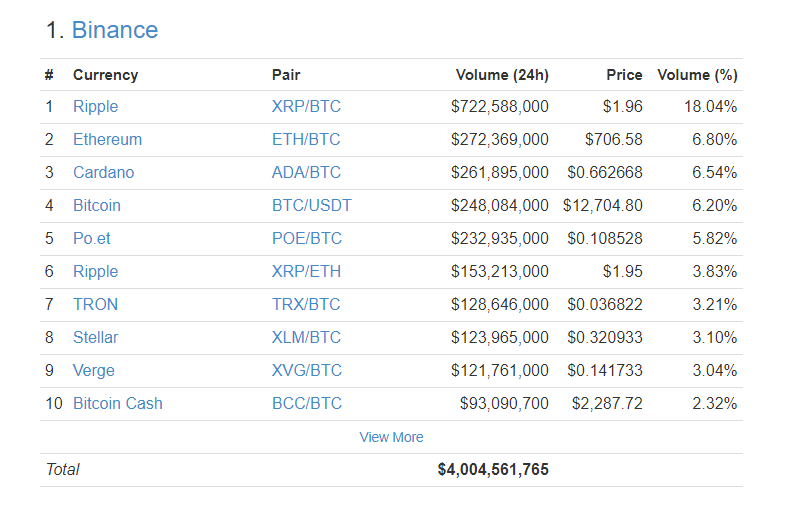Click the $261,895,000 volume value
This screenshot has height=505, width=806.
click(500, 172)
